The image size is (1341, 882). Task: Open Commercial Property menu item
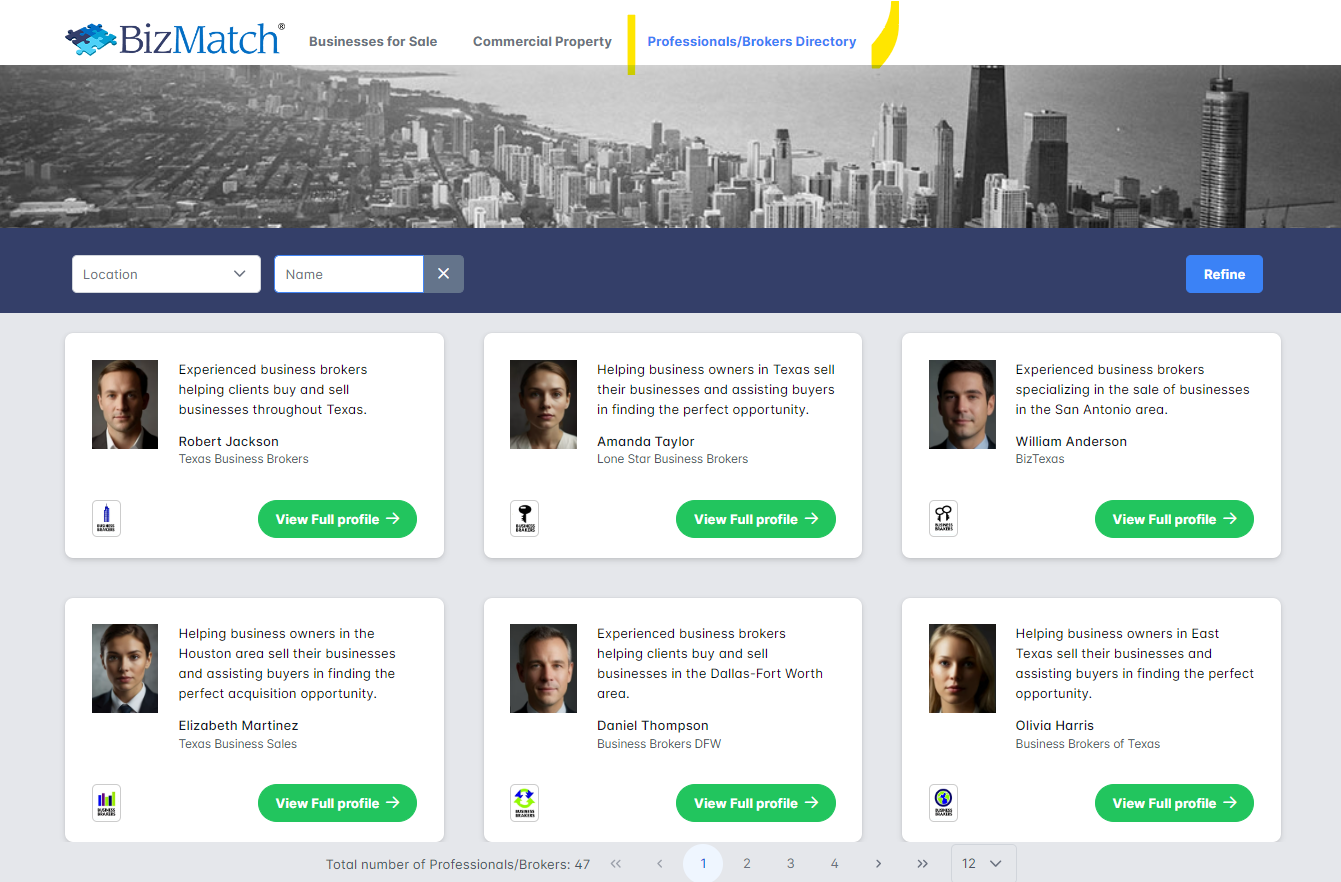click(542, 42)
